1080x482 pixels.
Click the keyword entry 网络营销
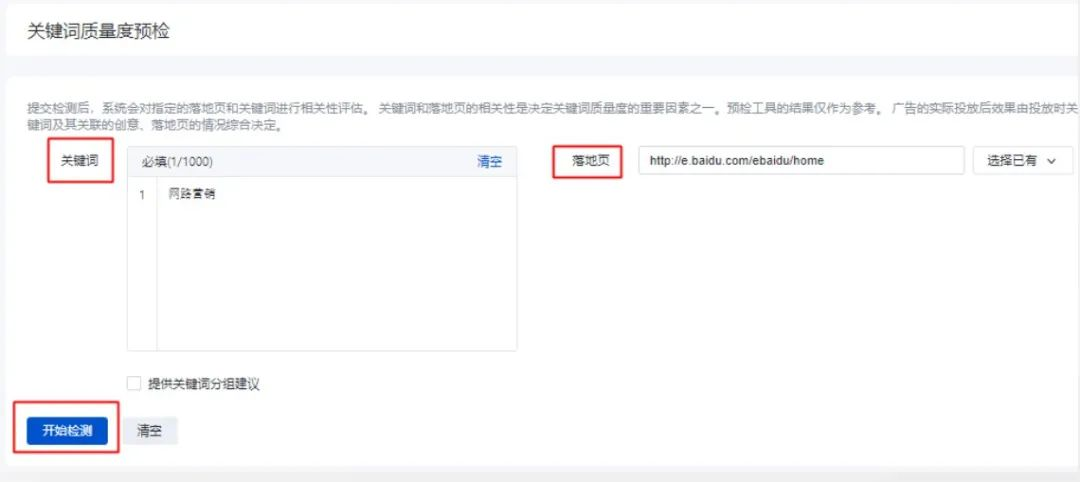pyautogui.click(x=191, y=194)
